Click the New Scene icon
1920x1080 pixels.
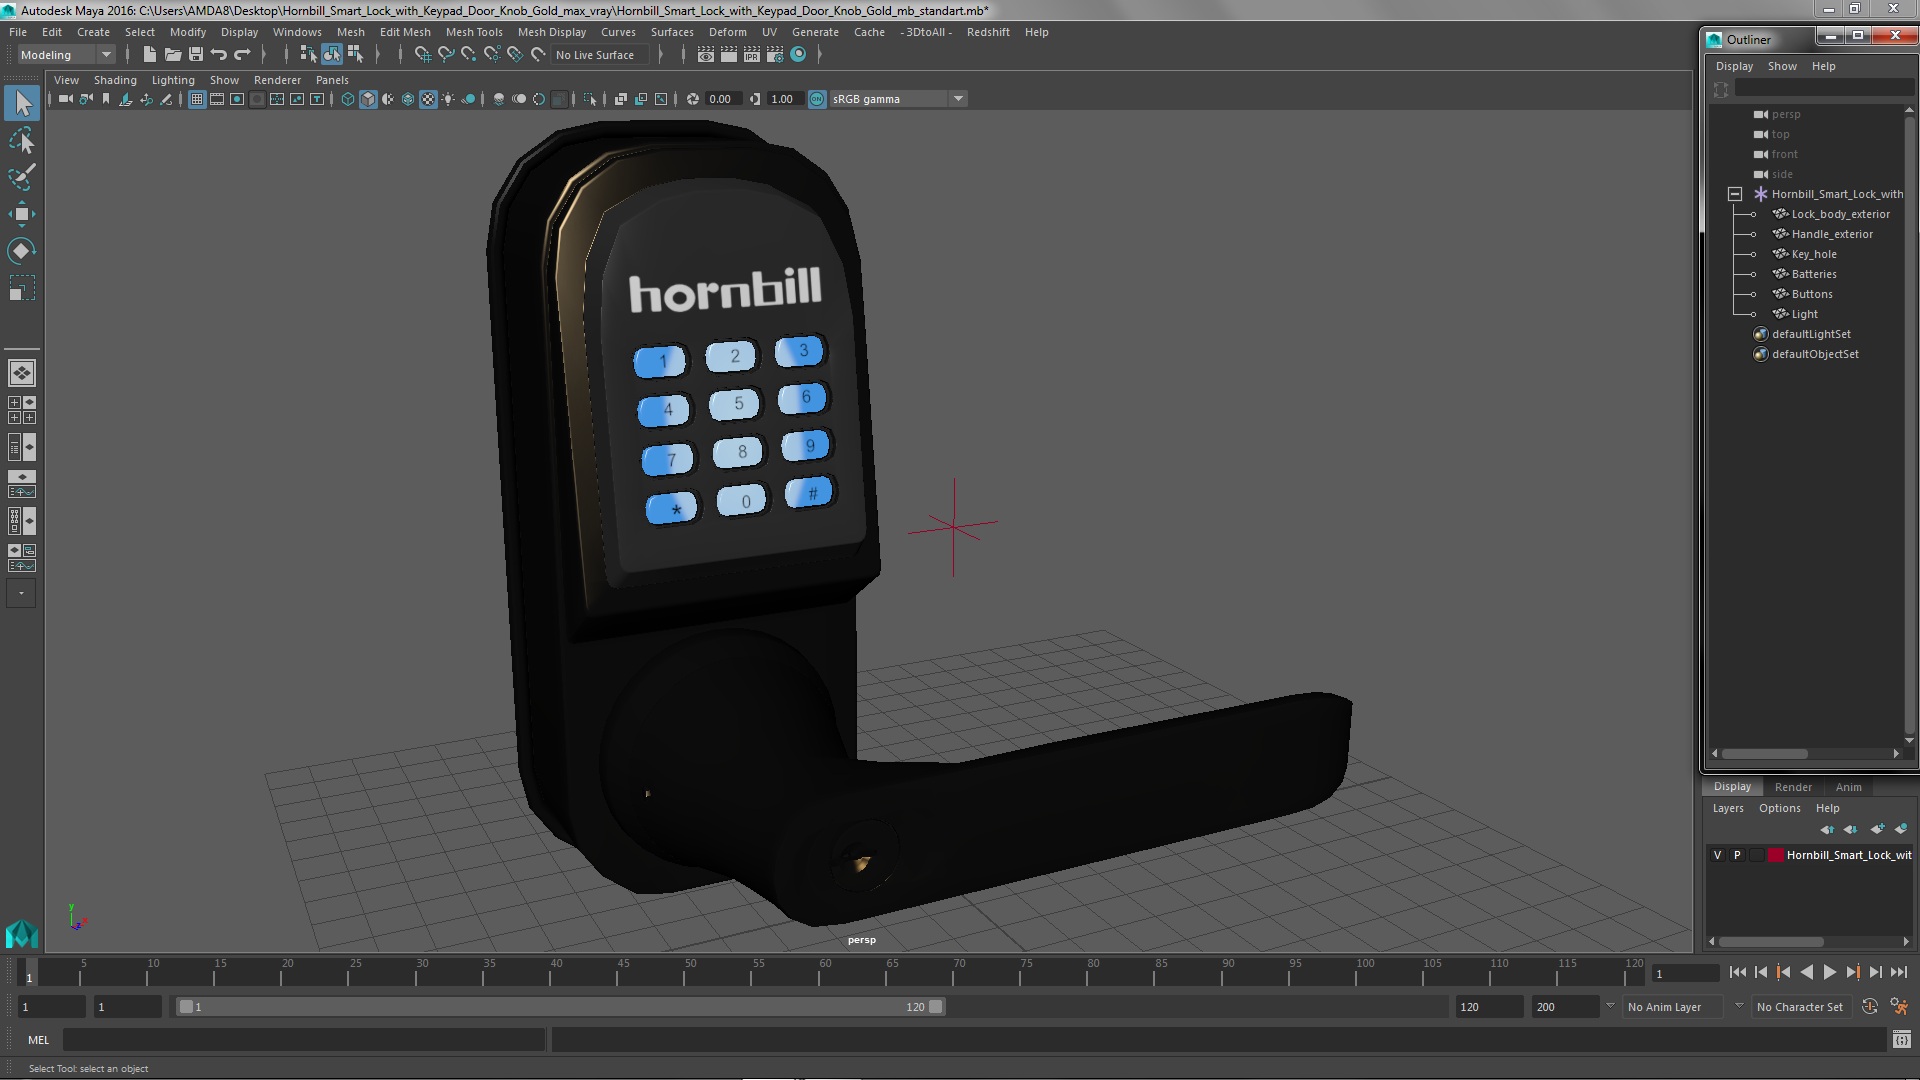pos(150,55)
